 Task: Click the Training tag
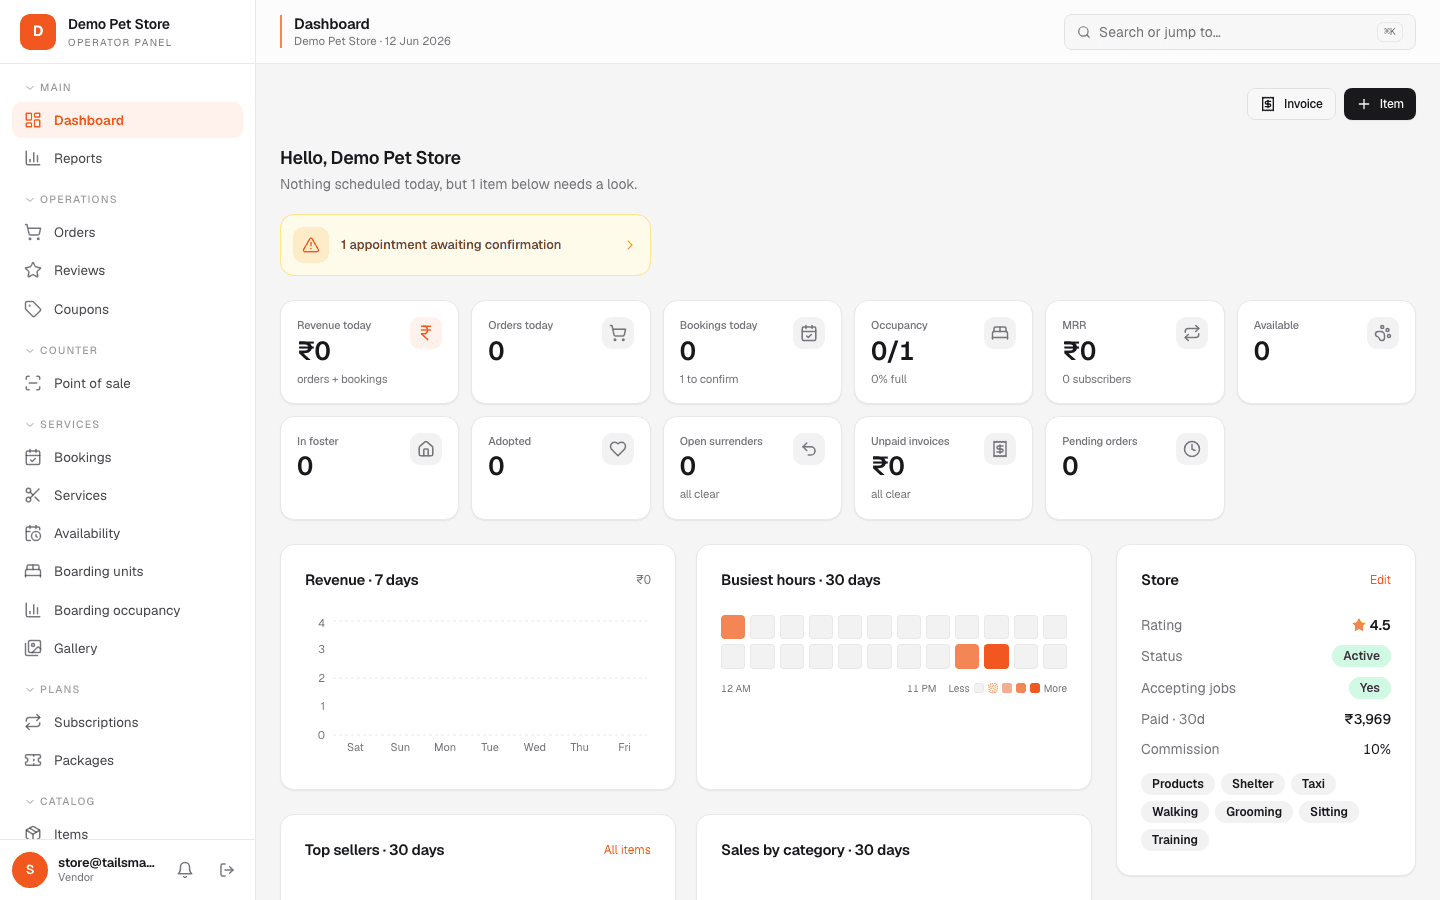1175,840
